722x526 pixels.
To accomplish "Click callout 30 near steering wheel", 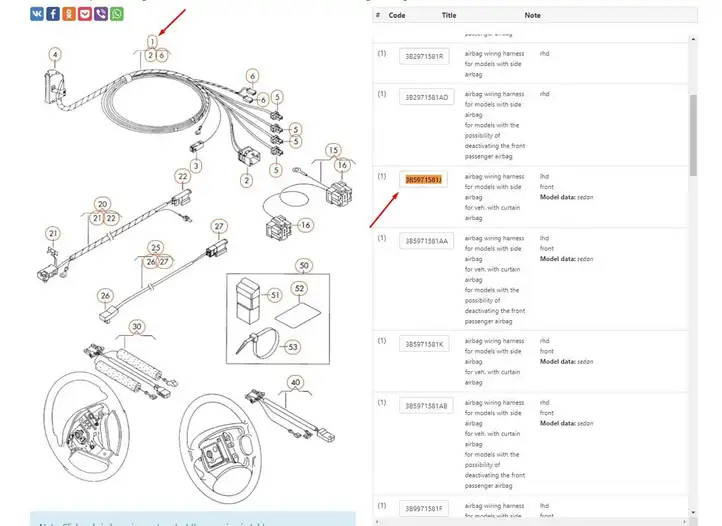I will 137,326.
